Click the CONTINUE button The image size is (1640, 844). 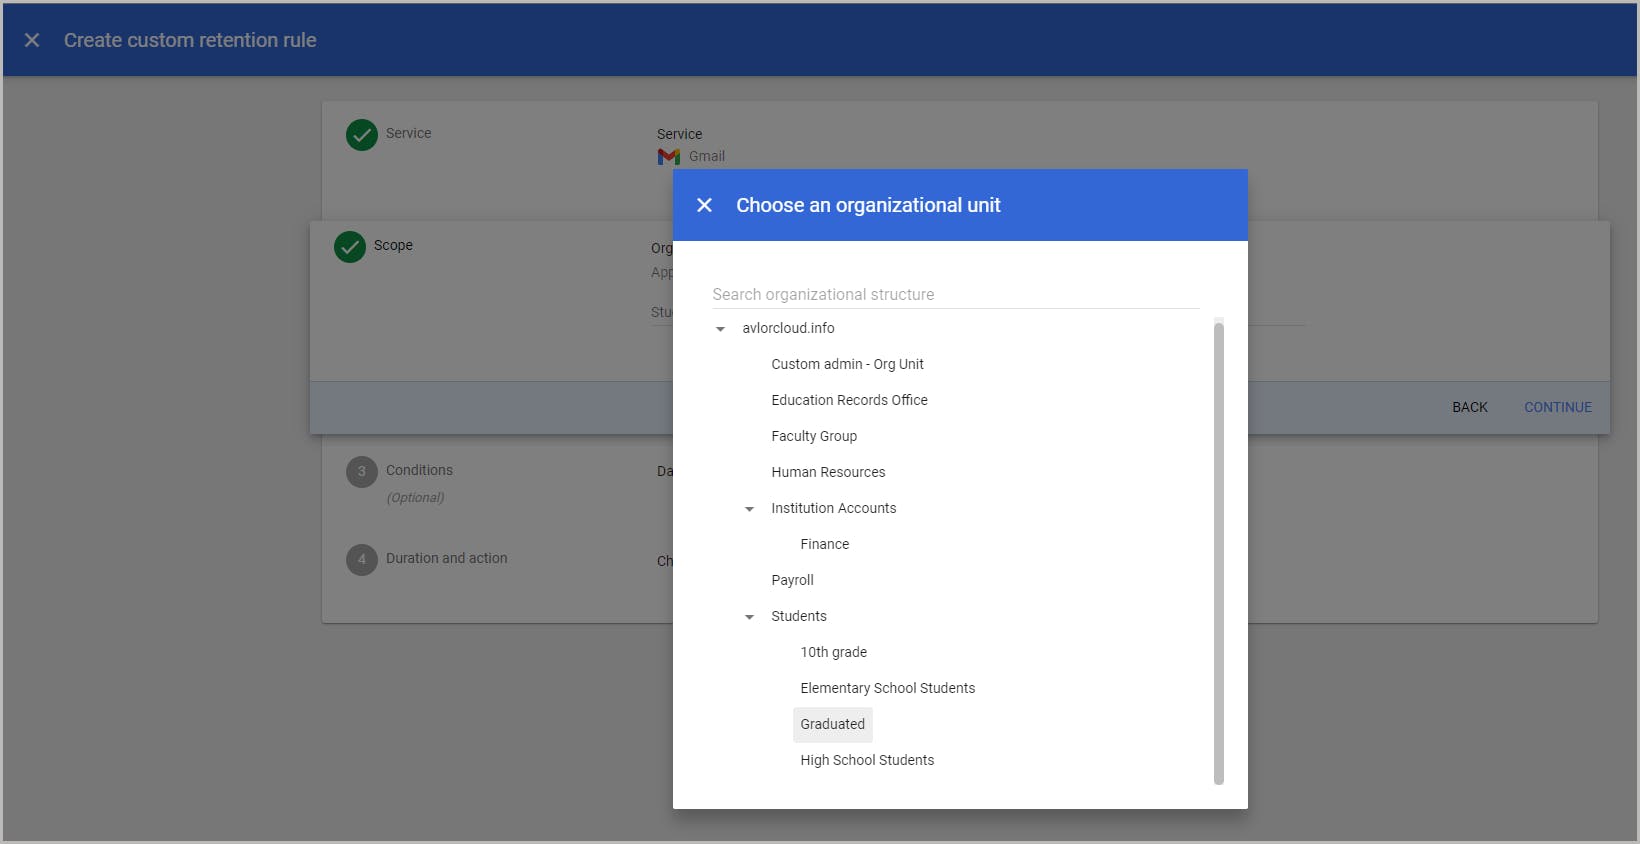click(1557, 407)
